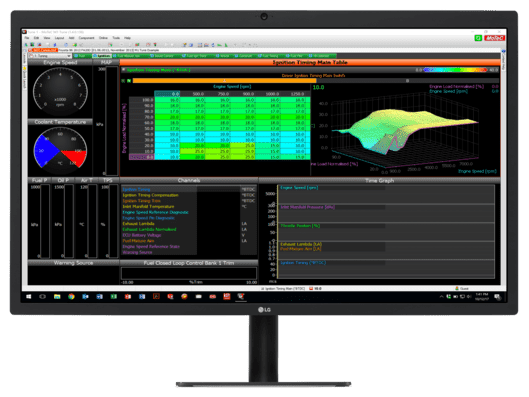Open the Word icon in the taskbar

pyautogui.click(x=100, y=296)
